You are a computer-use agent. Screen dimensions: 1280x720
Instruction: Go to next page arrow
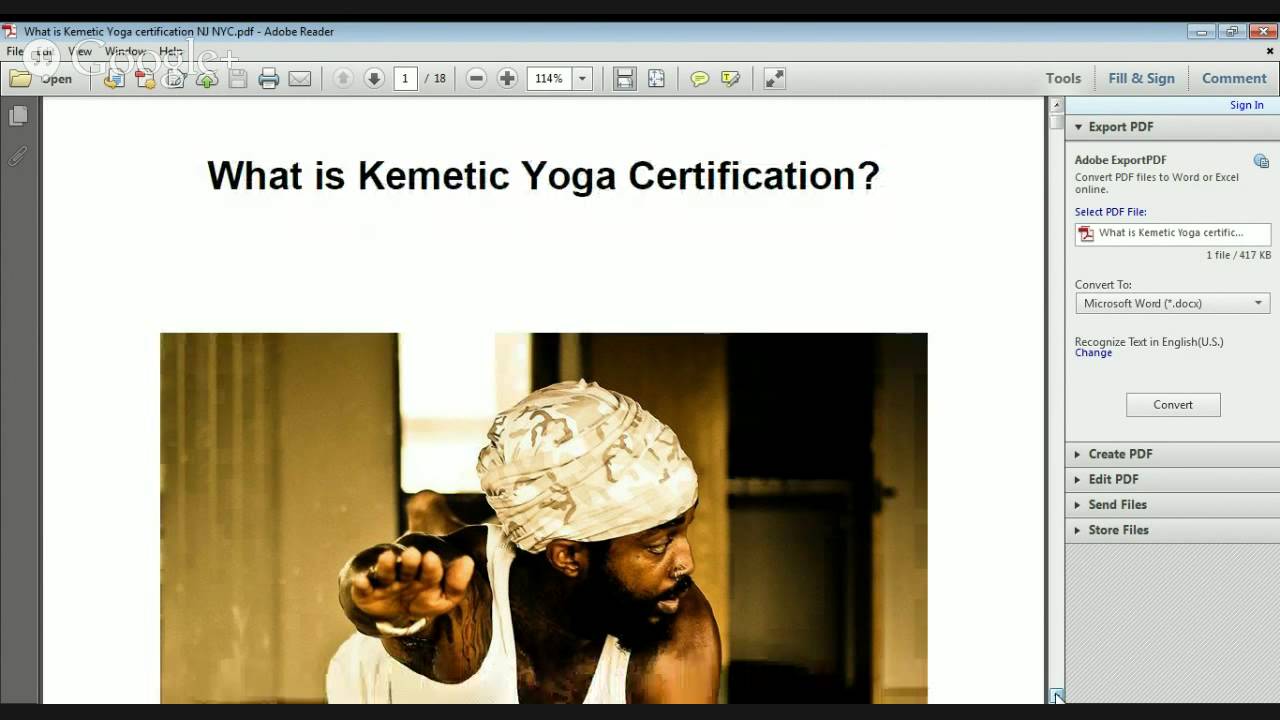374,78
